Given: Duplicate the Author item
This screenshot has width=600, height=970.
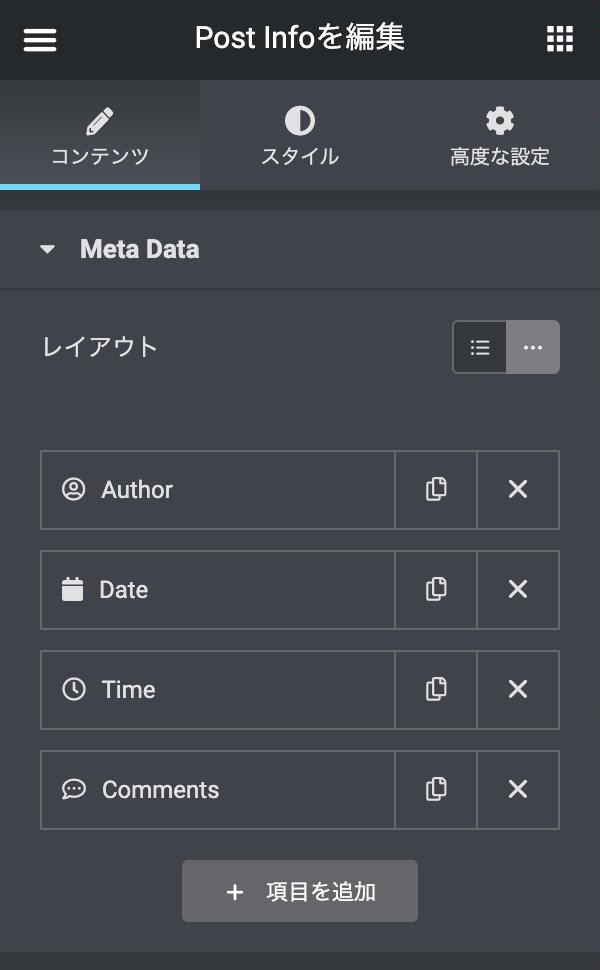Looking at the screenshot, I should click(x=436, y=490).
